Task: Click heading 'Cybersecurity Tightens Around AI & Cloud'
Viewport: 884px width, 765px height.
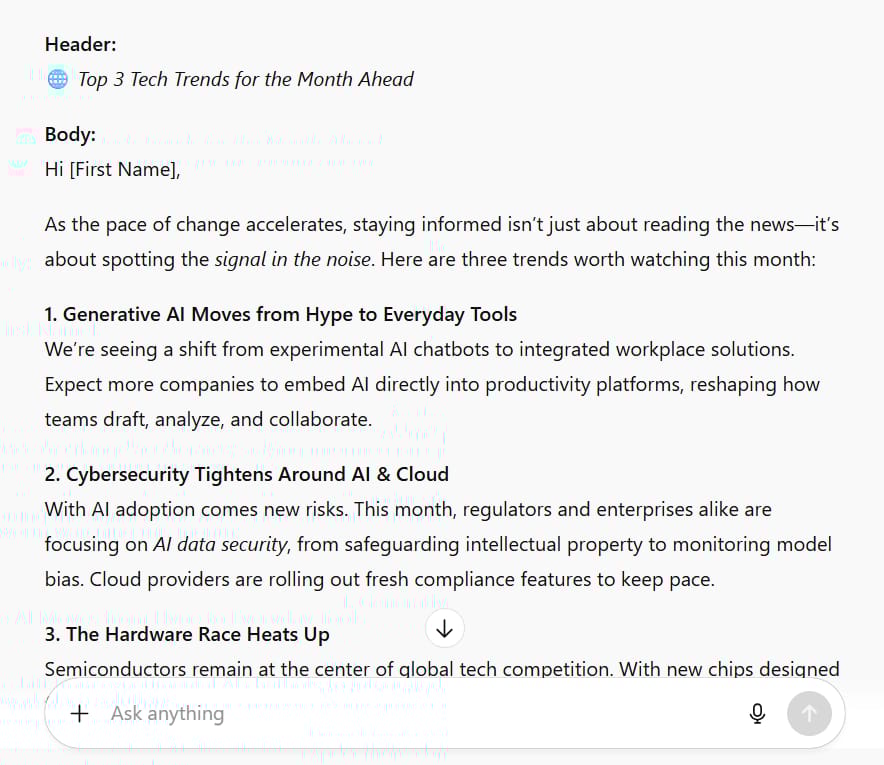Action: pos(247,475)
